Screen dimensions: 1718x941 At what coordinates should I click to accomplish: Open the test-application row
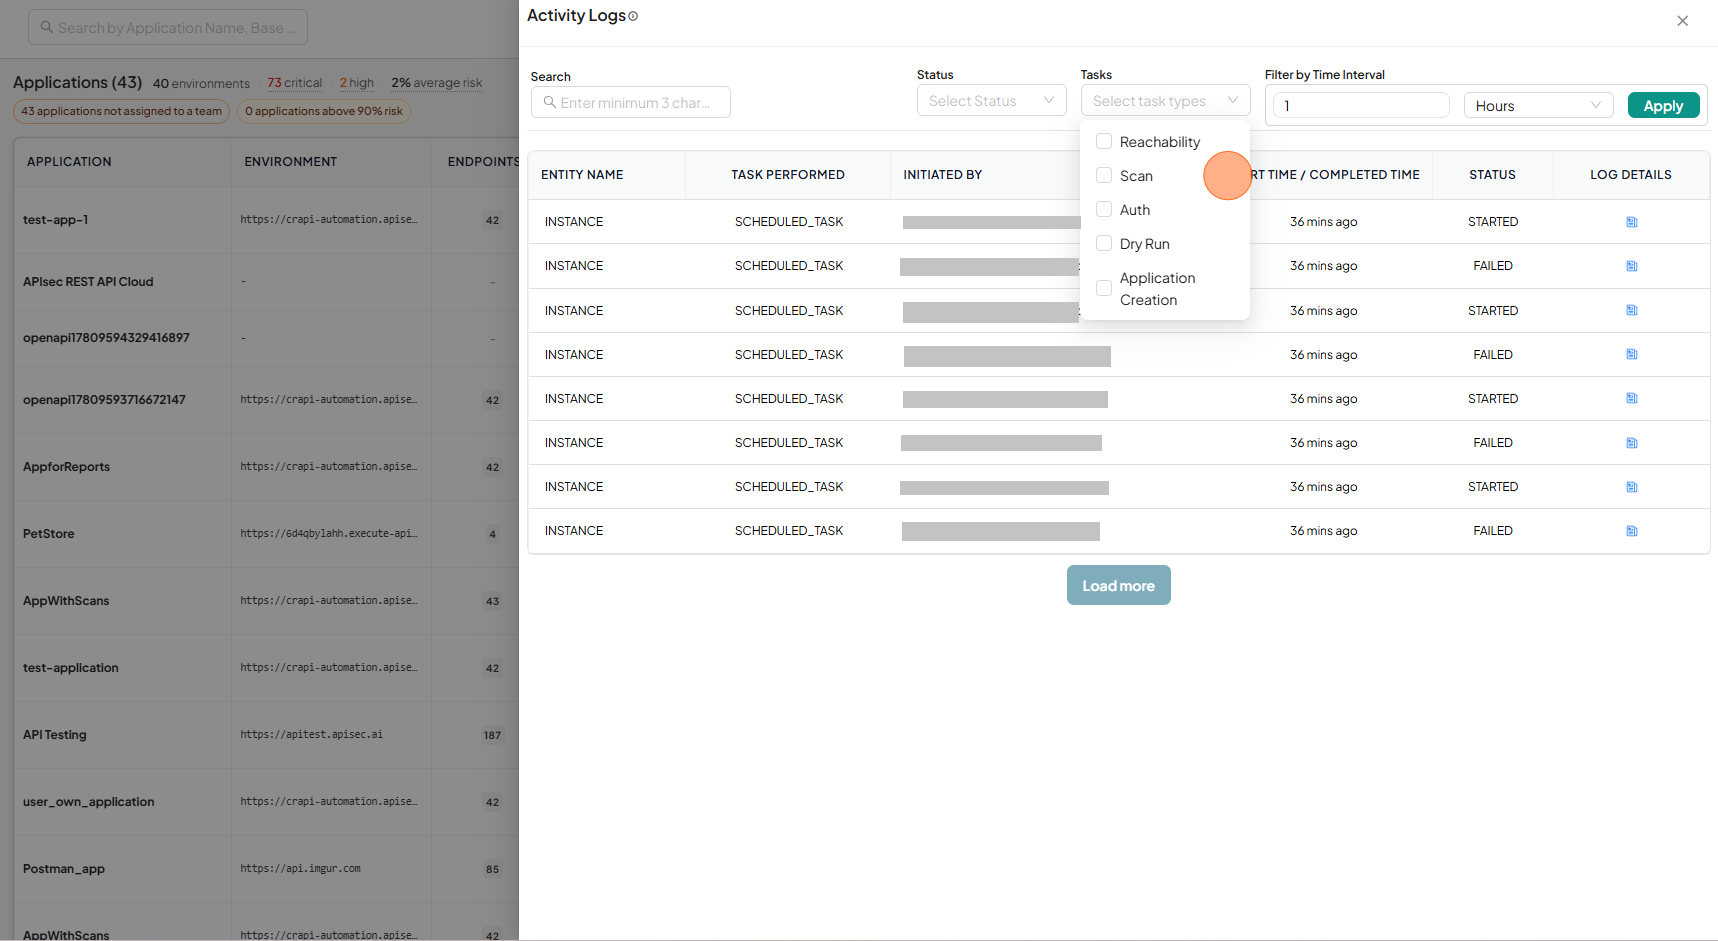(x=70, y=668)
